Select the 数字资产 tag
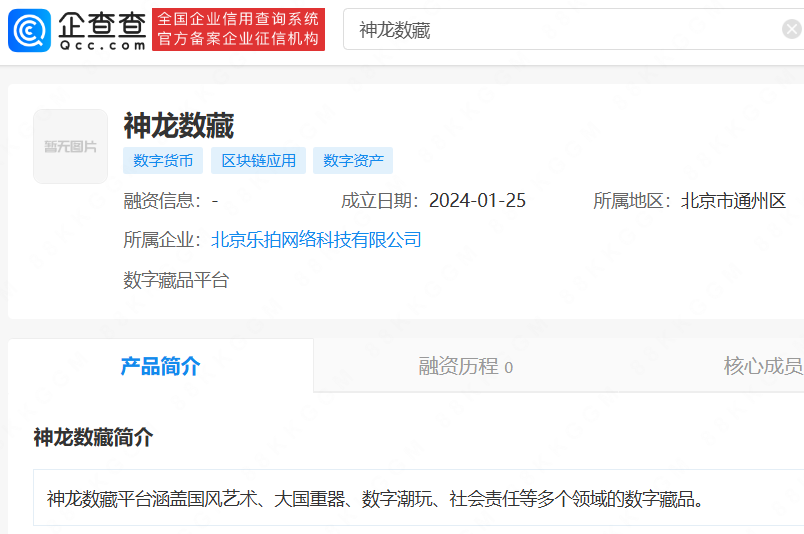 pyautogui.click(x=353, y=161)
